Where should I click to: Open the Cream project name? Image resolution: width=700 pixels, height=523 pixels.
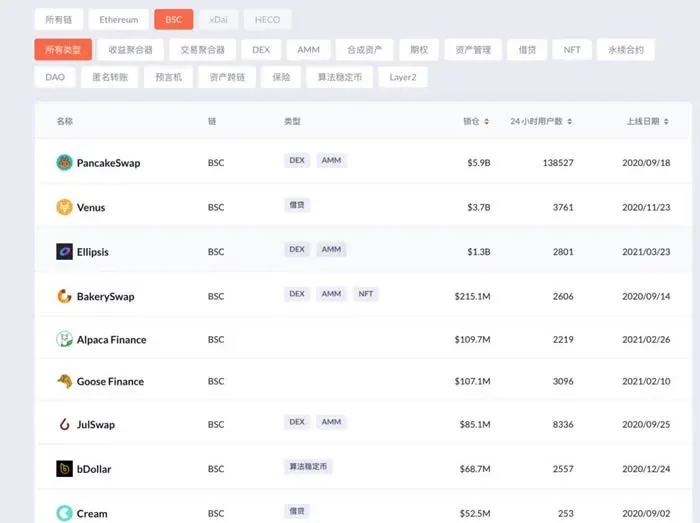tap(92, 514)
